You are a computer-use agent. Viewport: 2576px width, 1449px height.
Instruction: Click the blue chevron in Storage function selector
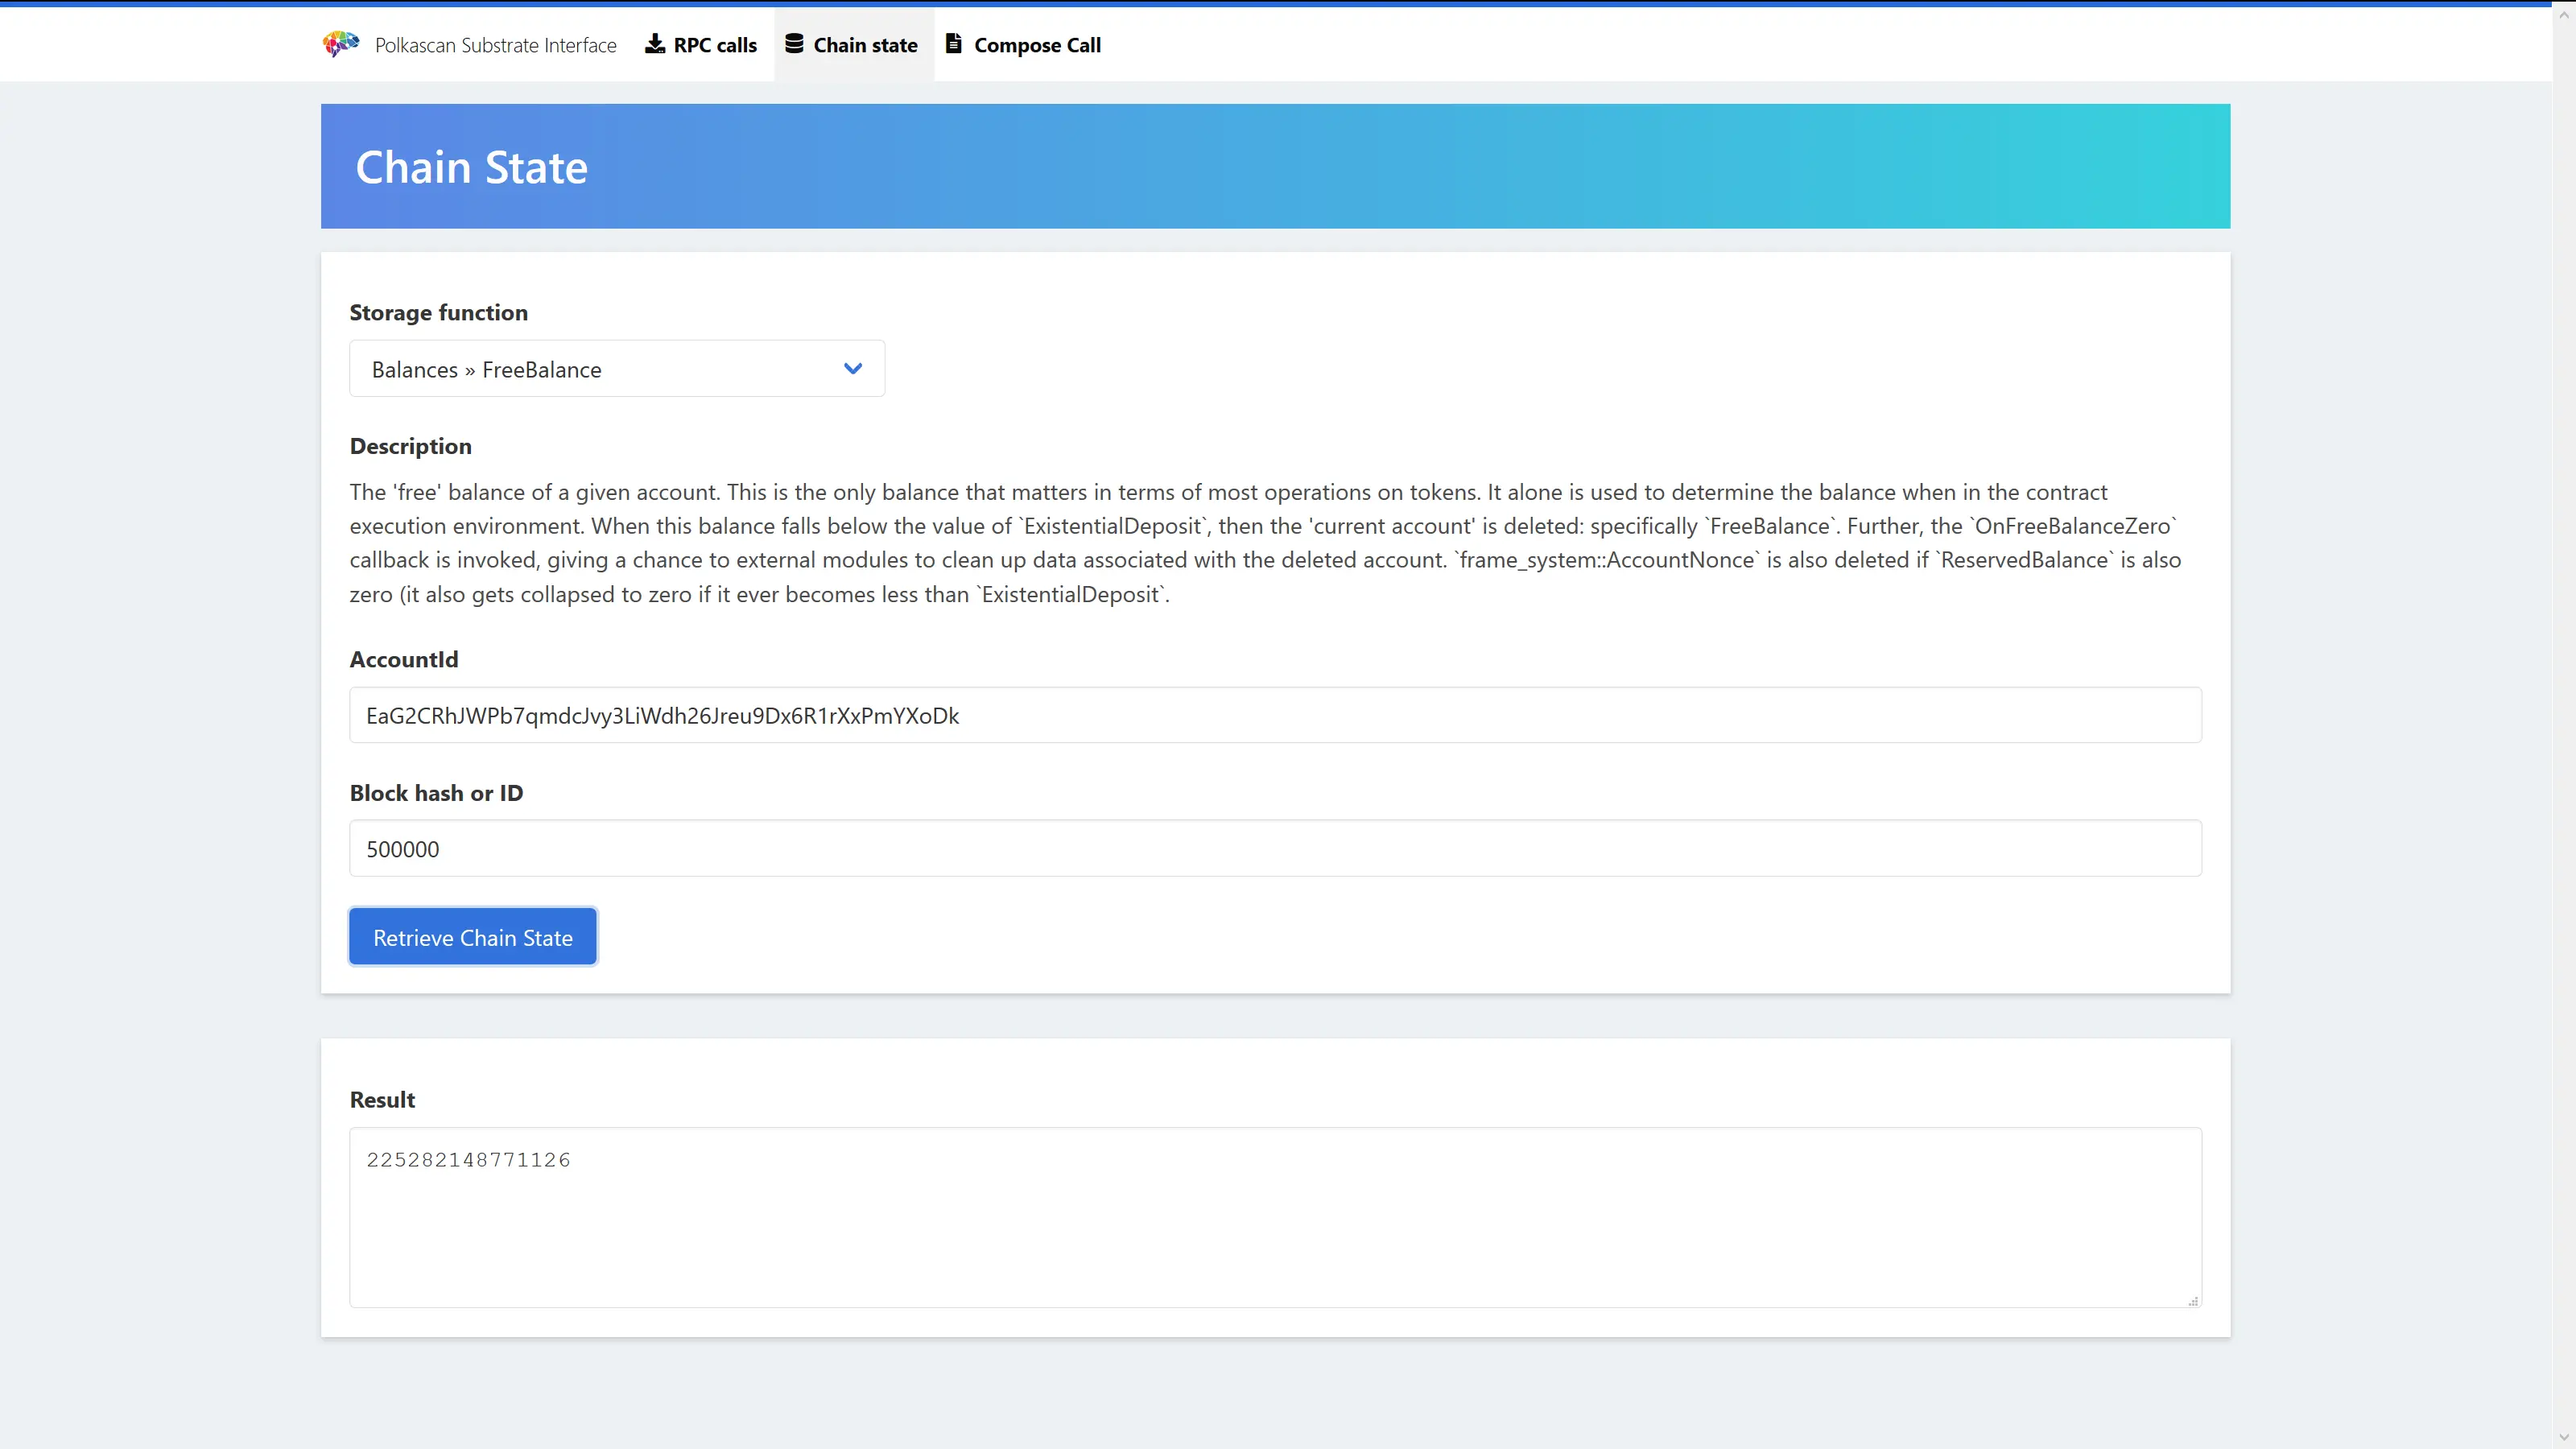tap(853, 369)
